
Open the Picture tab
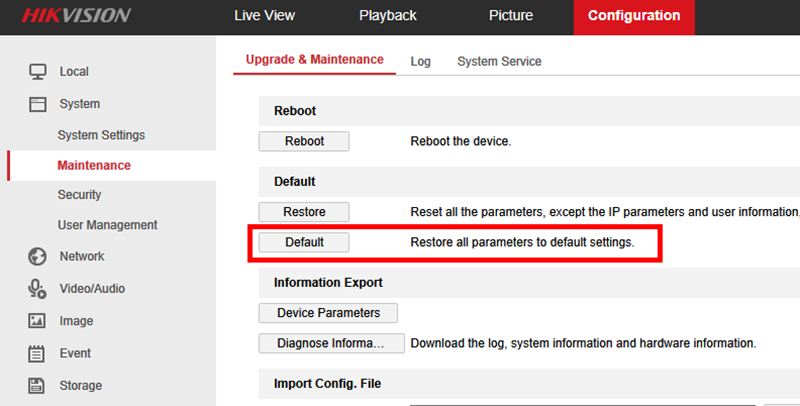[x=511, y=16]
